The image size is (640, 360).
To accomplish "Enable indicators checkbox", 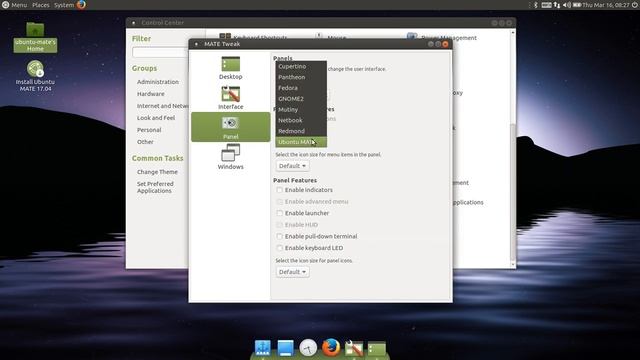I will point(280,190).
